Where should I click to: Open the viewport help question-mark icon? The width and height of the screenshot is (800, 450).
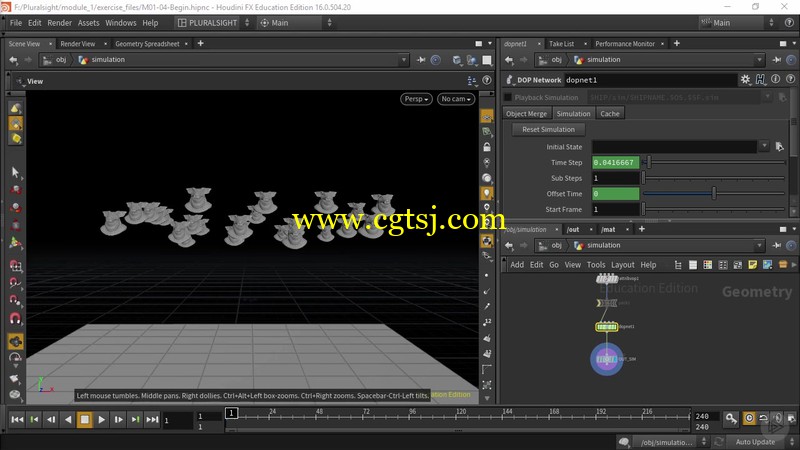(x=487, y=81)
